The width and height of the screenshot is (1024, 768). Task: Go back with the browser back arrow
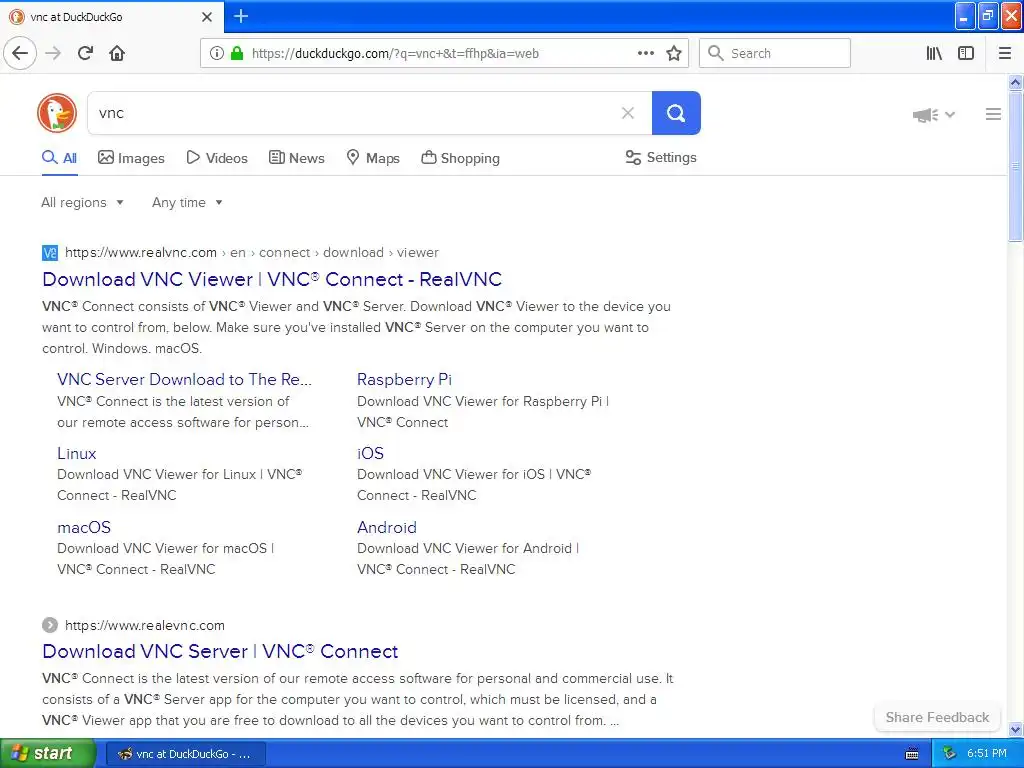click(20, 53)
